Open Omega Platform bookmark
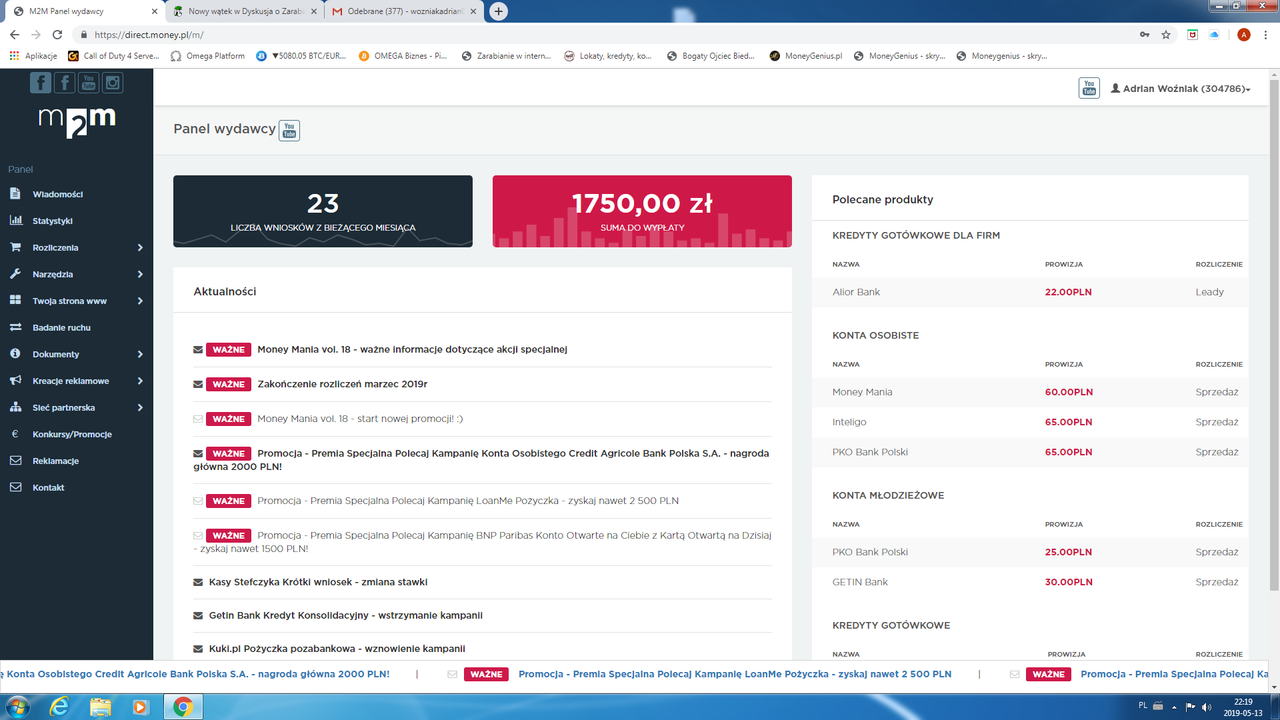Viewport: 1280px width, 720px height. click(x=208, y=56)
